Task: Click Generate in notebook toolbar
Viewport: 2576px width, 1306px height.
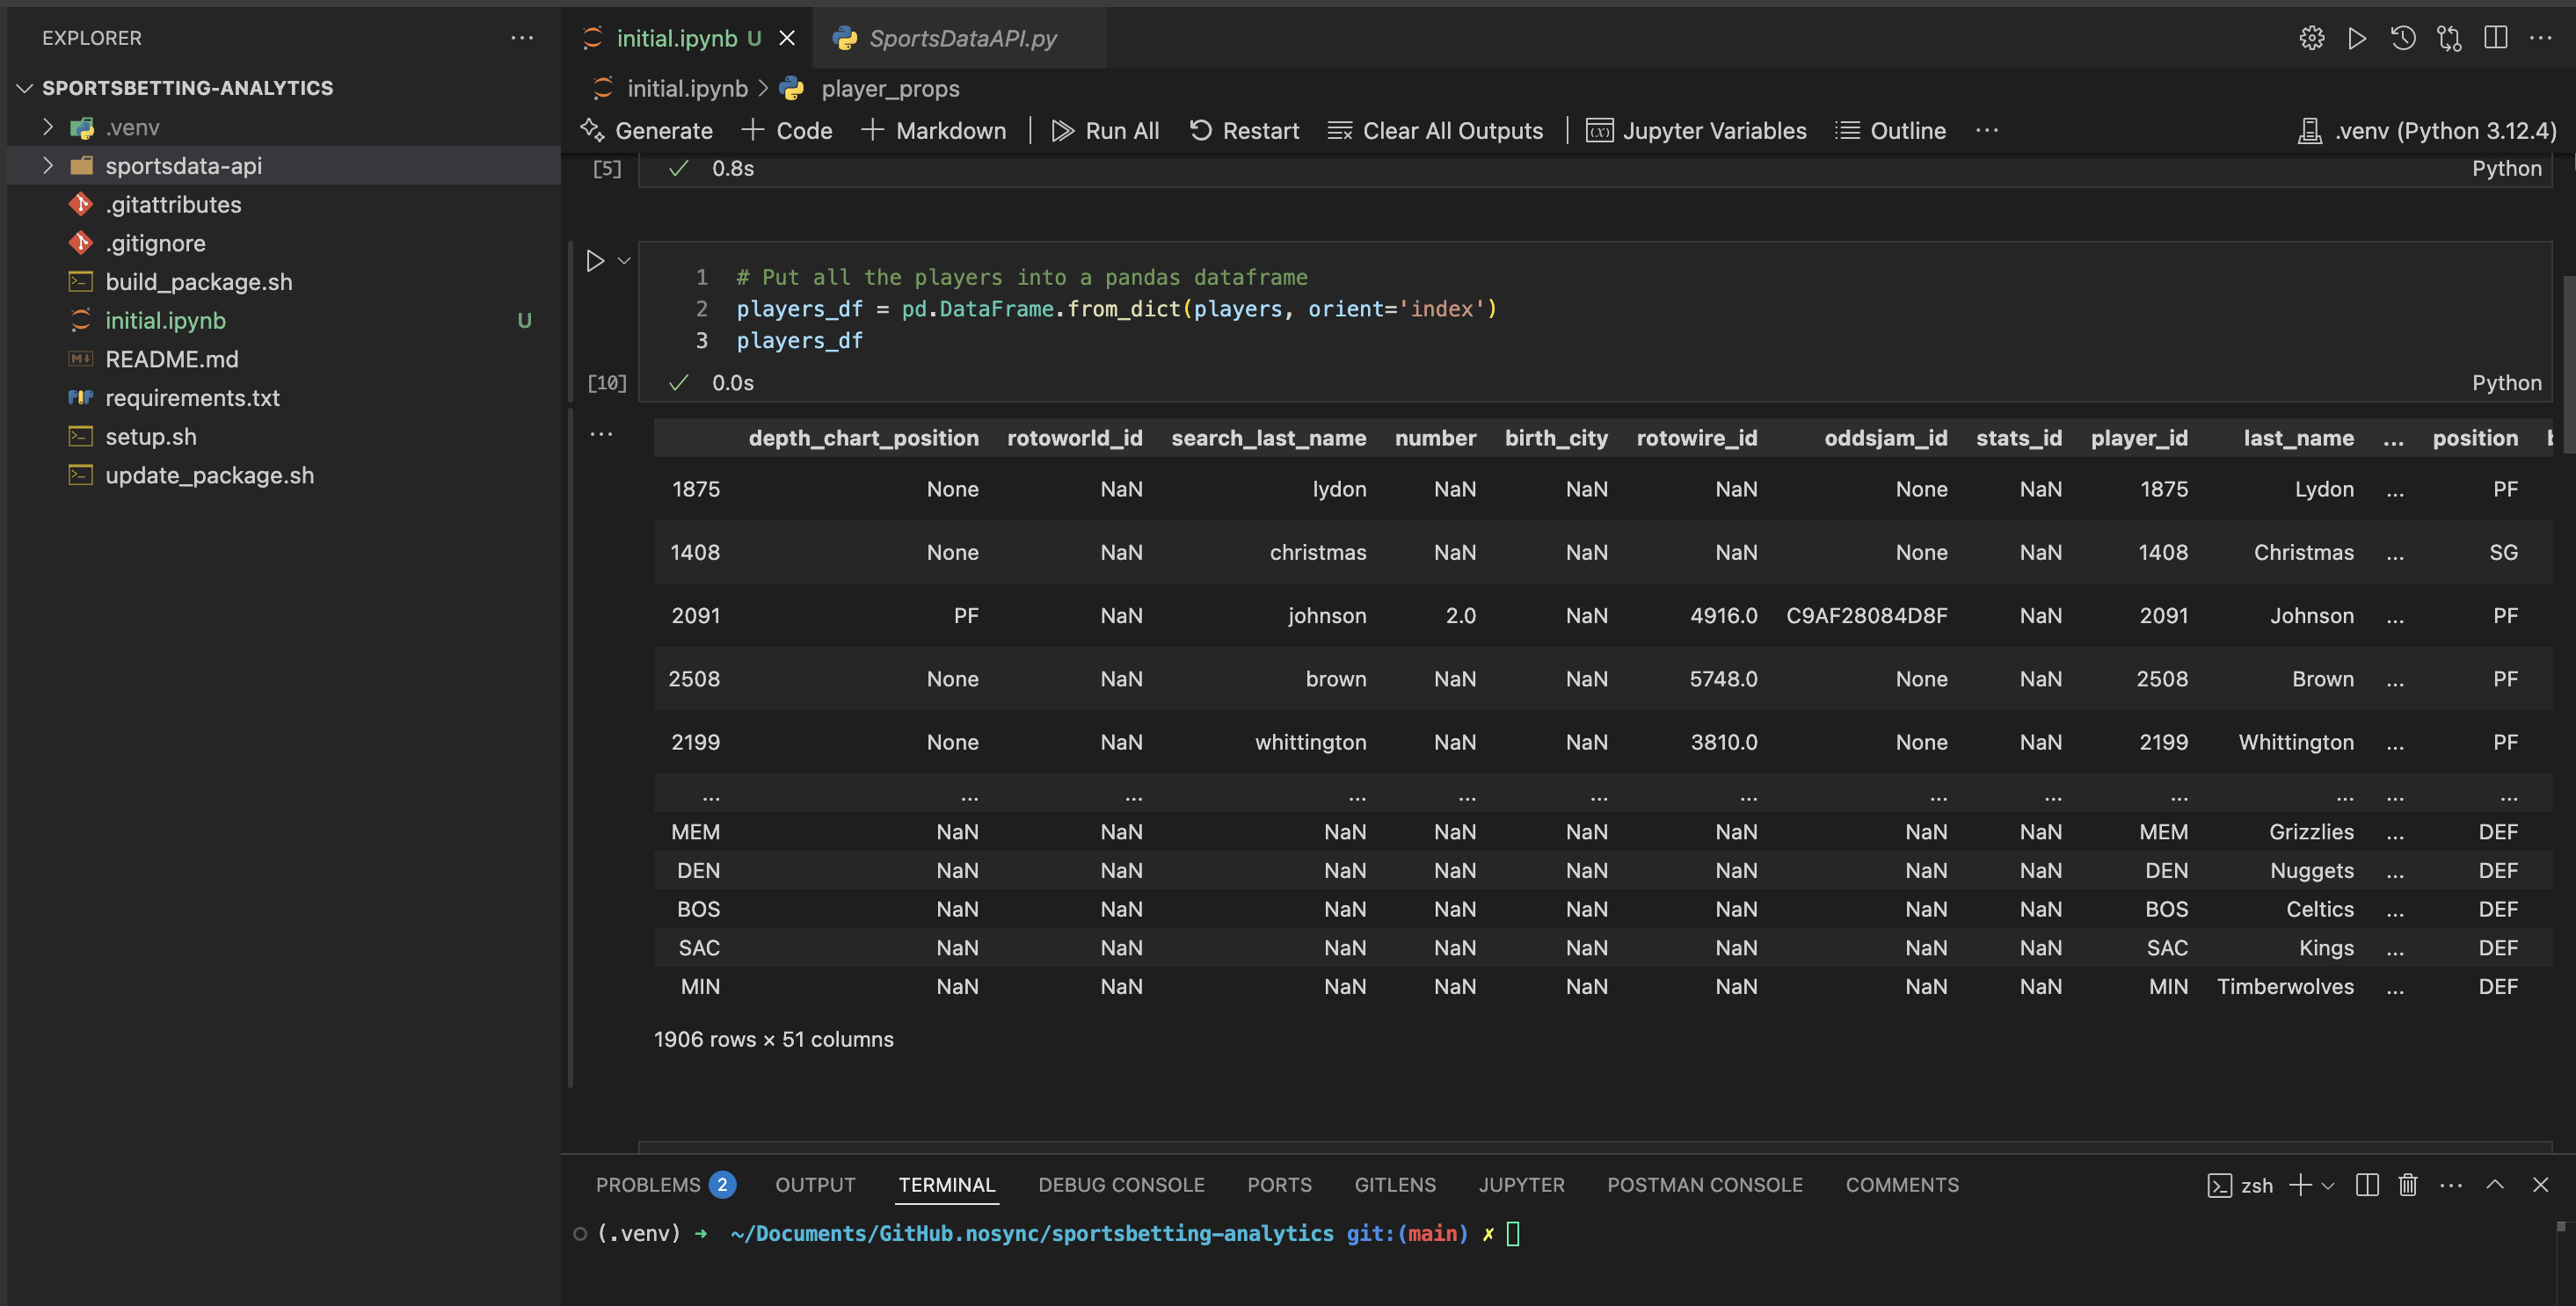Action: pyautogui.click(x=646, y=131)
